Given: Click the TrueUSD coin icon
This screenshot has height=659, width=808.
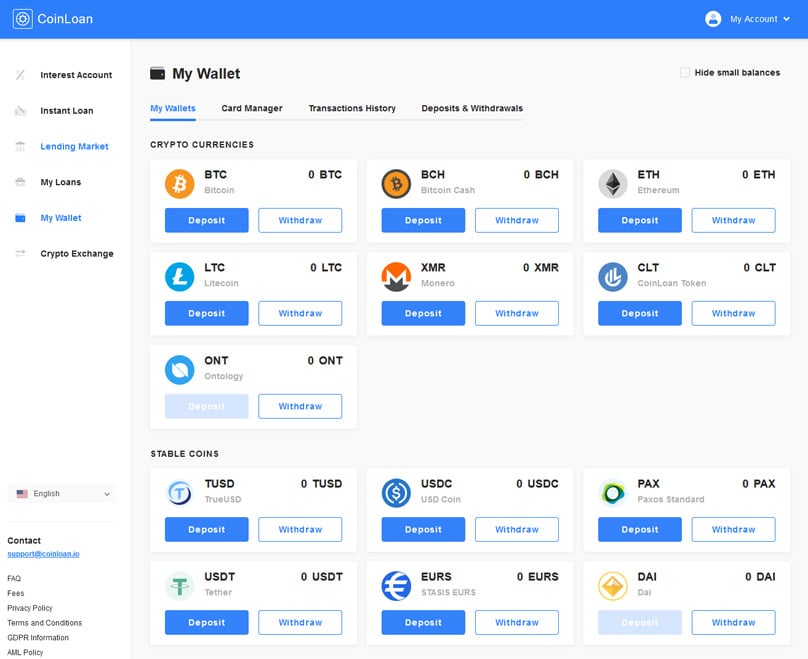Looking at the screenshot, I should tap(179, 493).
